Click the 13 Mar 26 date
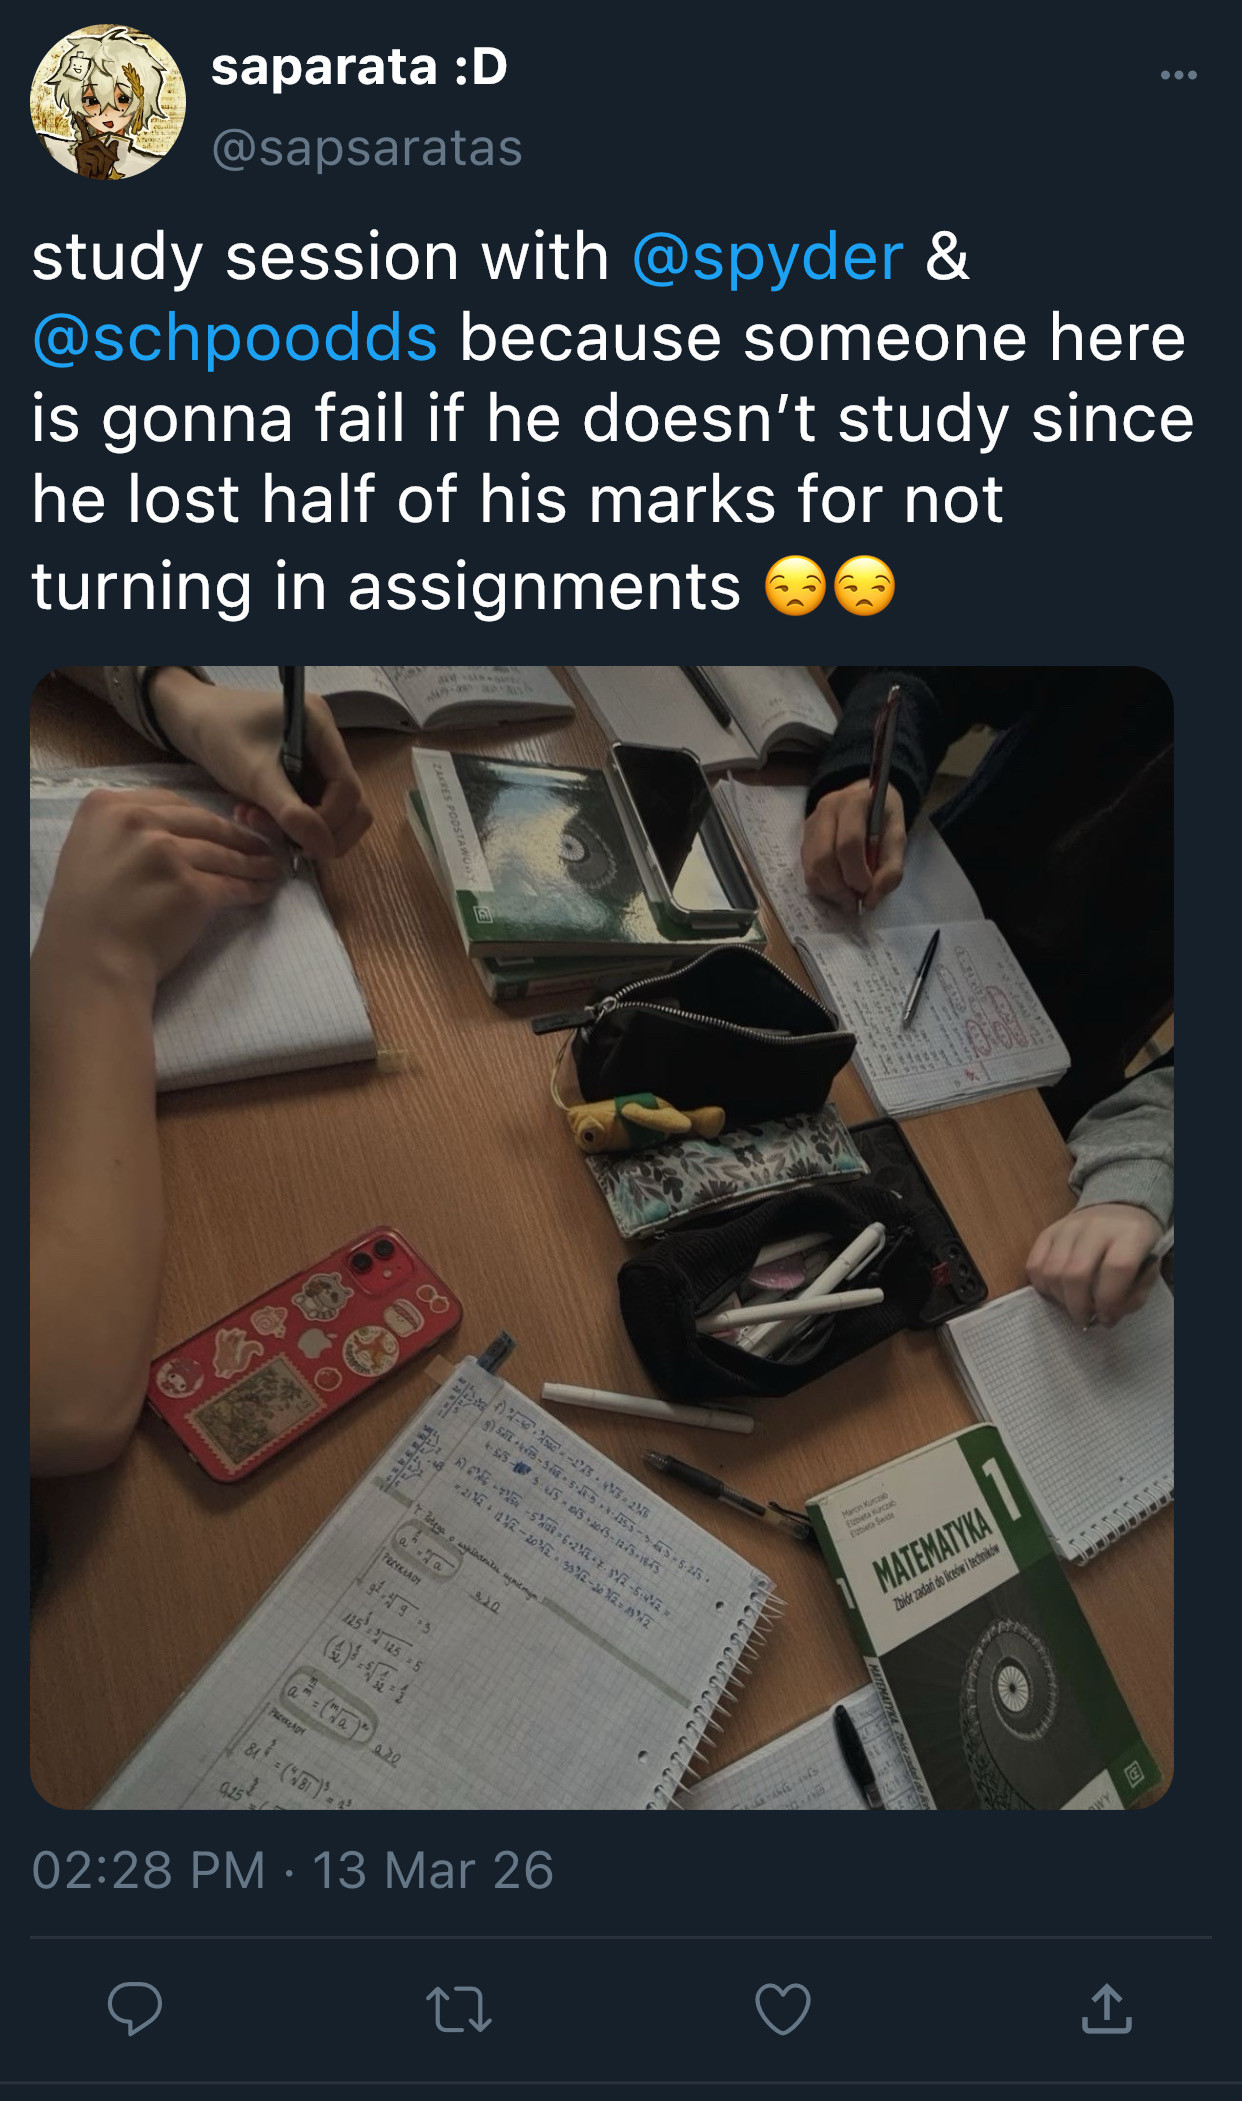This screenshot has width=1242, height=2101. (433, 1871)
